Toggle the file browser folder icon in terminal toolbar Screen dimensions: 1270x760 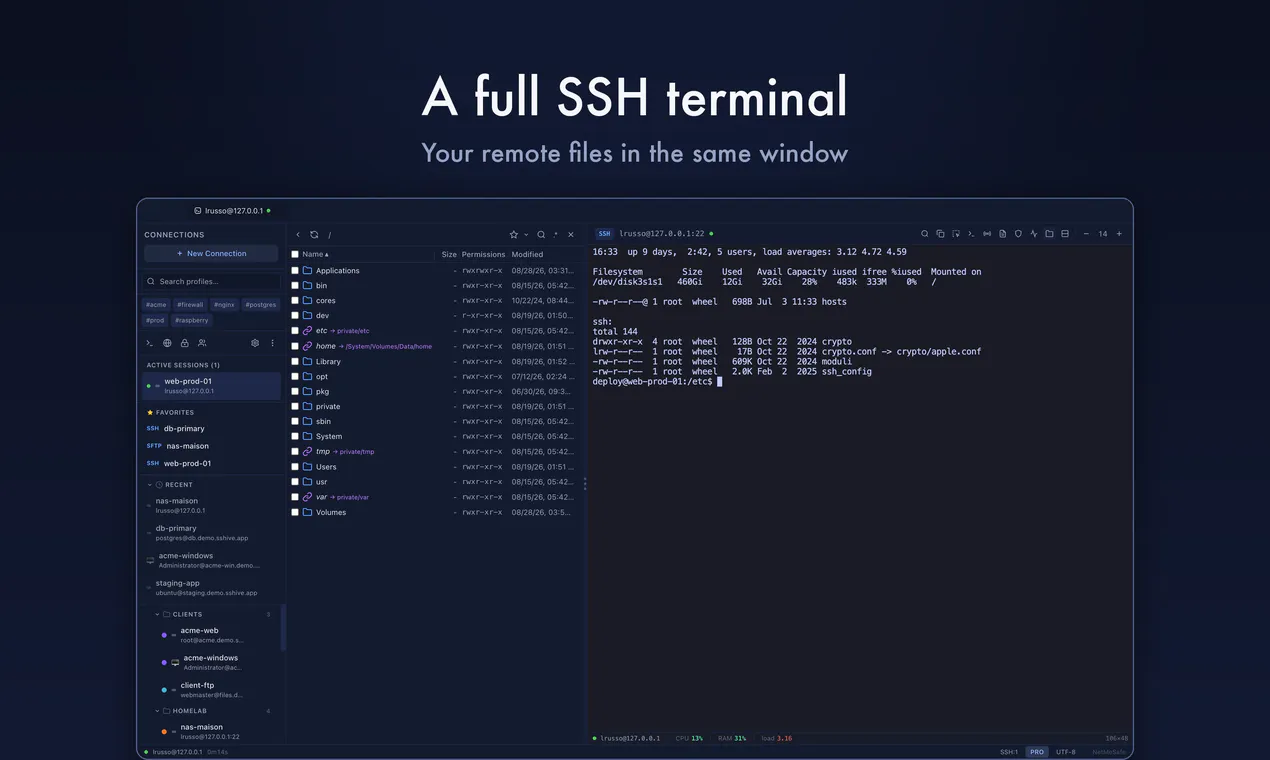[x=1049, y=234]
